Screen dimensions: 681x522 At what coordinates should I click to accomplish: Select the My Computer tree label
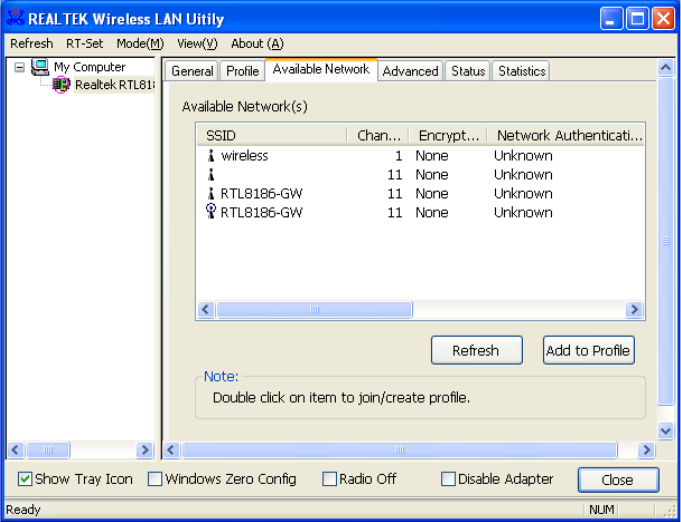point(89,67)
